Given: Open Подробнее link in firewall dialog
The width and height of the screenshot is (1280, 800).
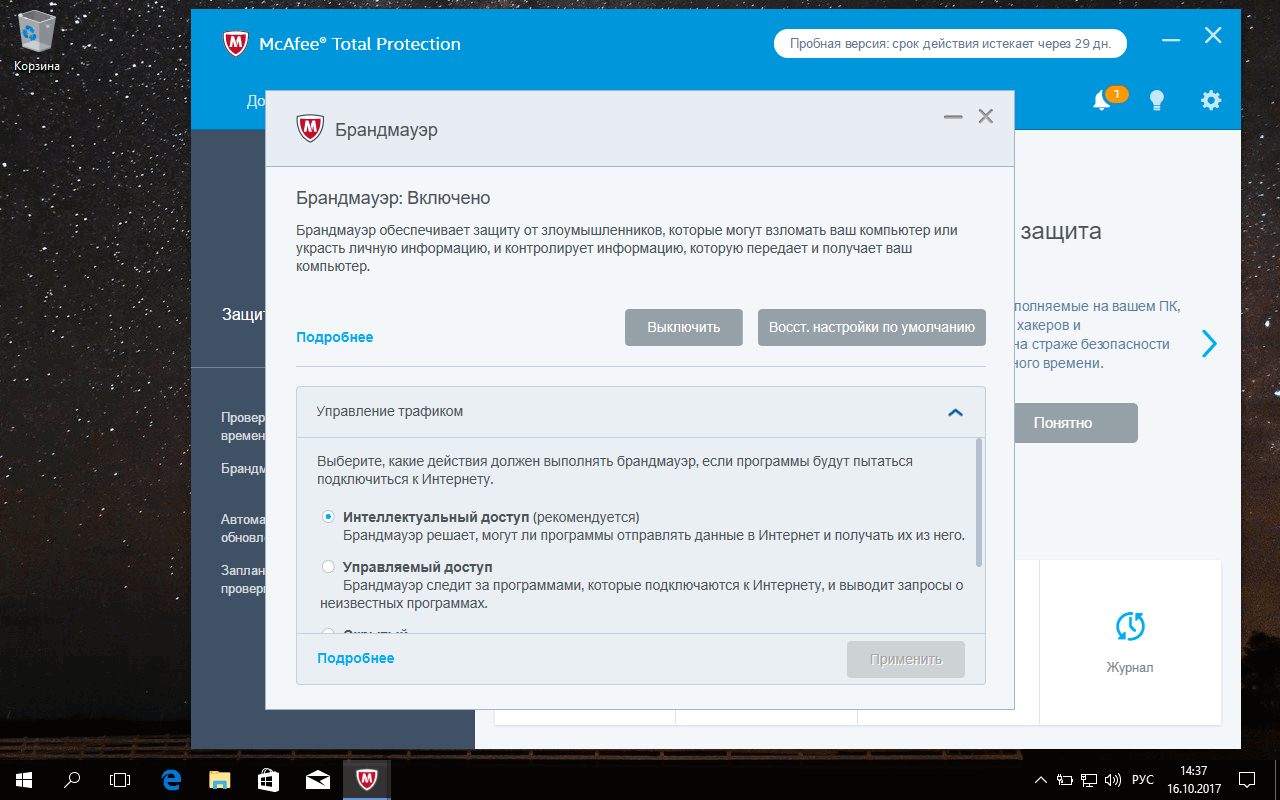Looking at the screenshot, I should pos(335,336).
